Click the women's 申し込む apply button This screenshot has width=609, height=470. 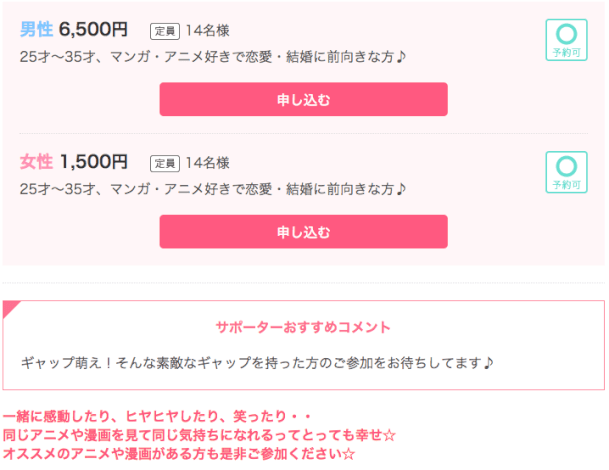pos(303,232)
